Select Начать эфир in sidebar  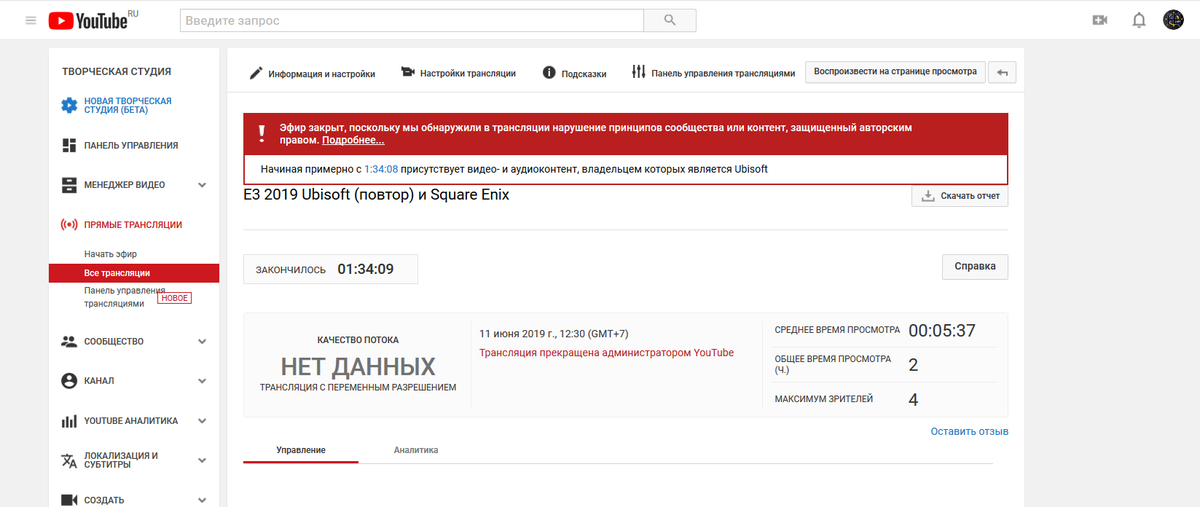pyautogui.click(x=110, y=254)
